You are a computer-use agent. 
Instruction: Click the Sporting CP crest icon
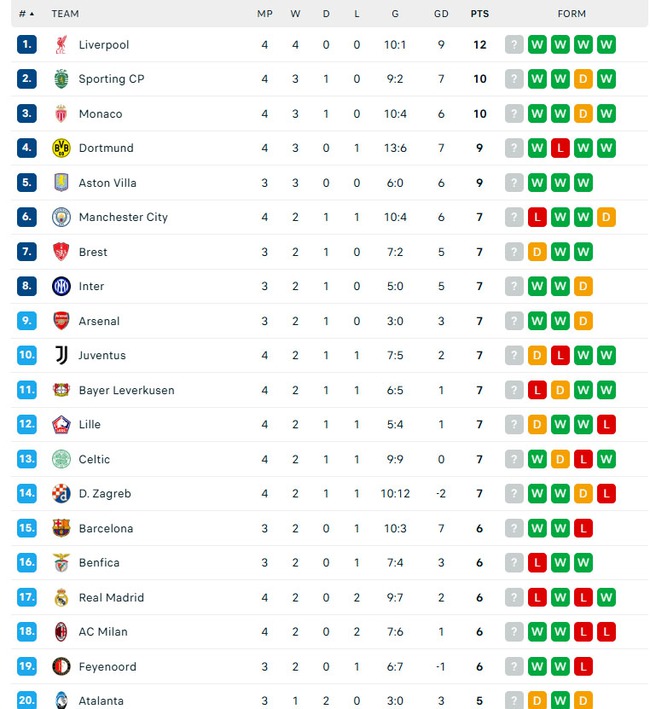(61, 79)
